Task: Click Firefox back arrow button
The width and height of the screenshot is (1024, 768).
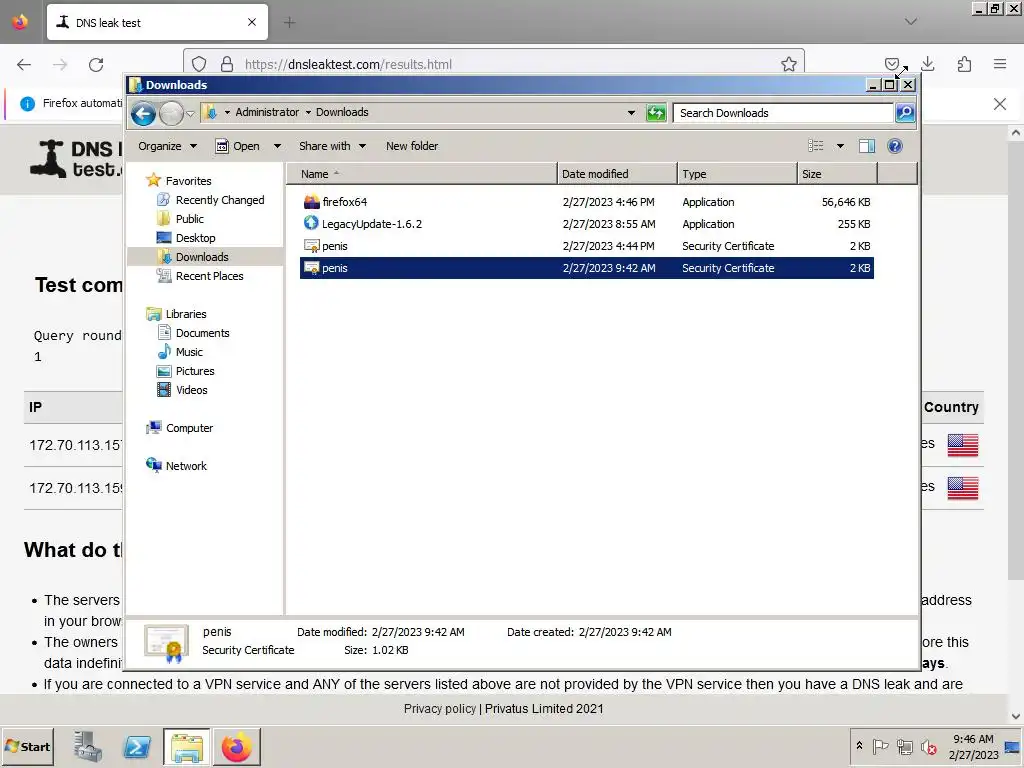Action: point(24,64)
